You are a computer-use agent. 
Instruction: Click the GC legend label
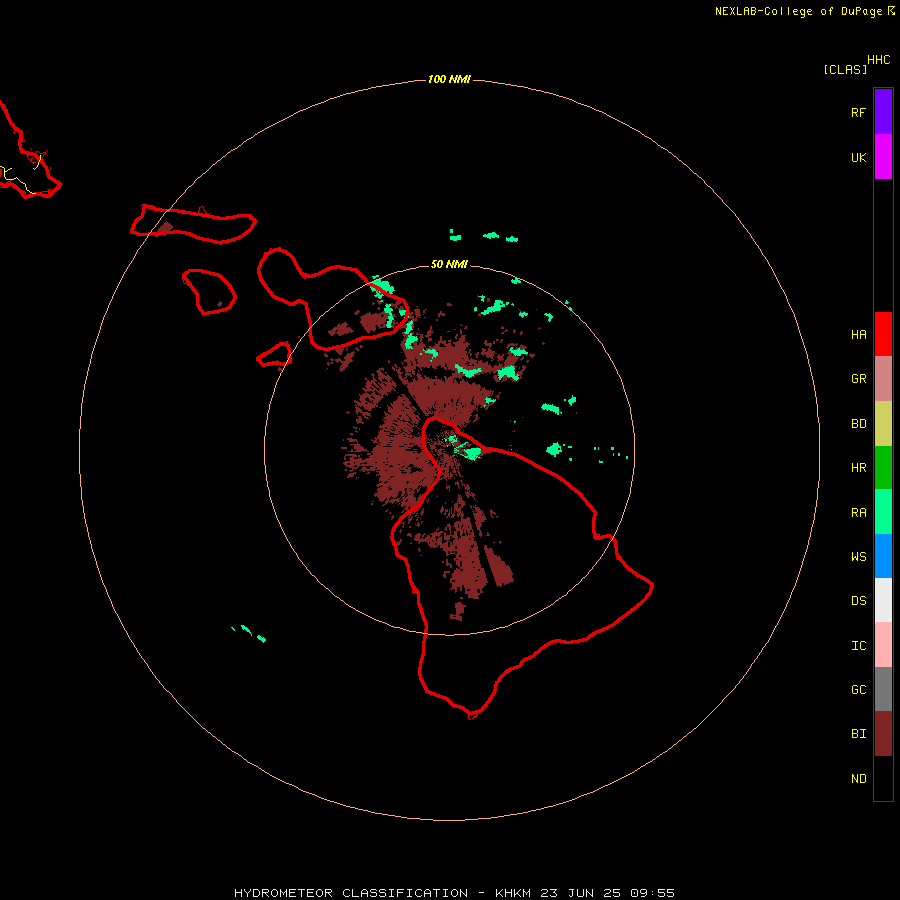858,690
